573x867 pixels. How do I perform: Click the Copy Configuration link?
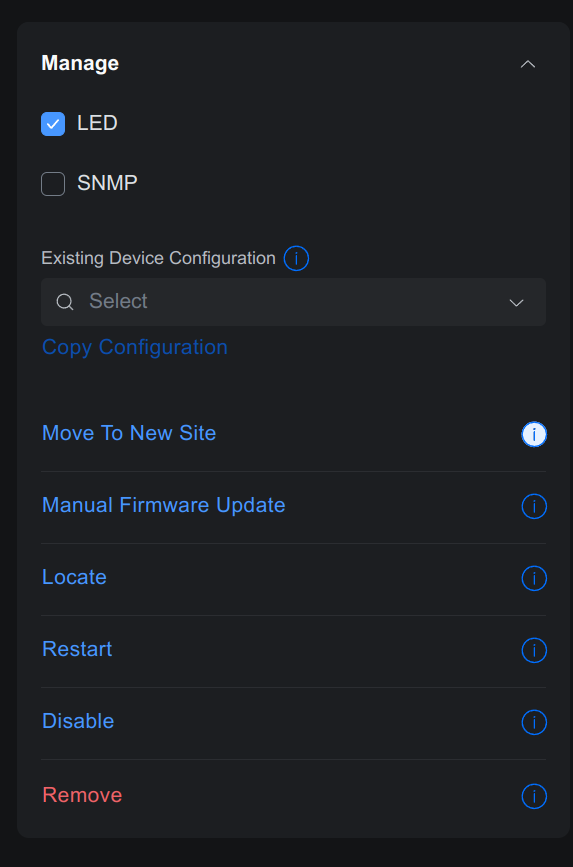click(x=134, y=347)
